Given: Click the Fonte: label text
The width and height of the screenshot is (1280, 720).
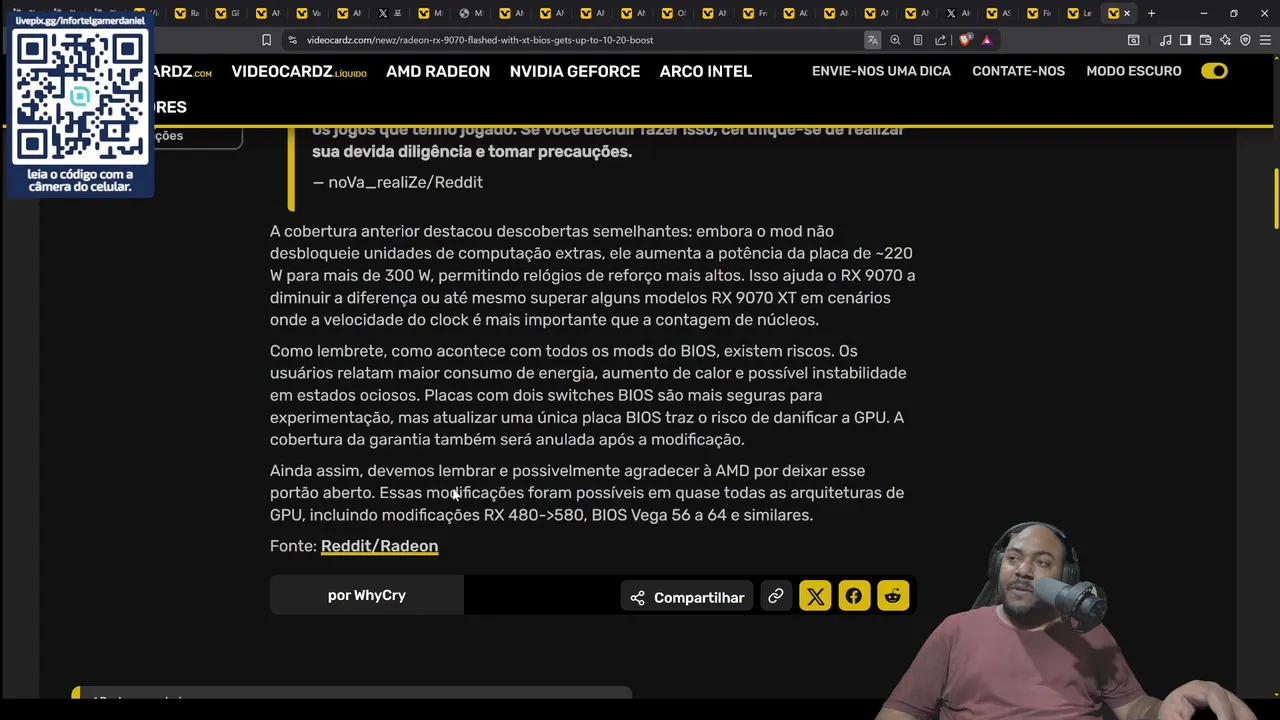Looking at the screenshot, I should click(293, 546).
